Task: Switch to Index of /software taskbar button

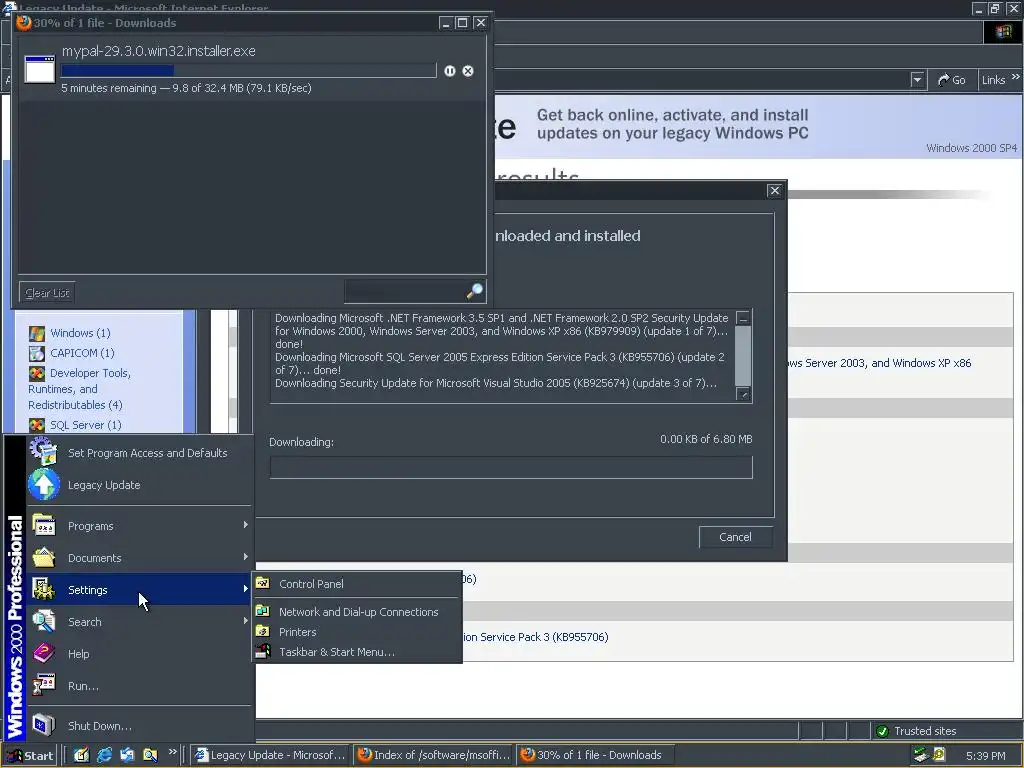Action: 434,755
